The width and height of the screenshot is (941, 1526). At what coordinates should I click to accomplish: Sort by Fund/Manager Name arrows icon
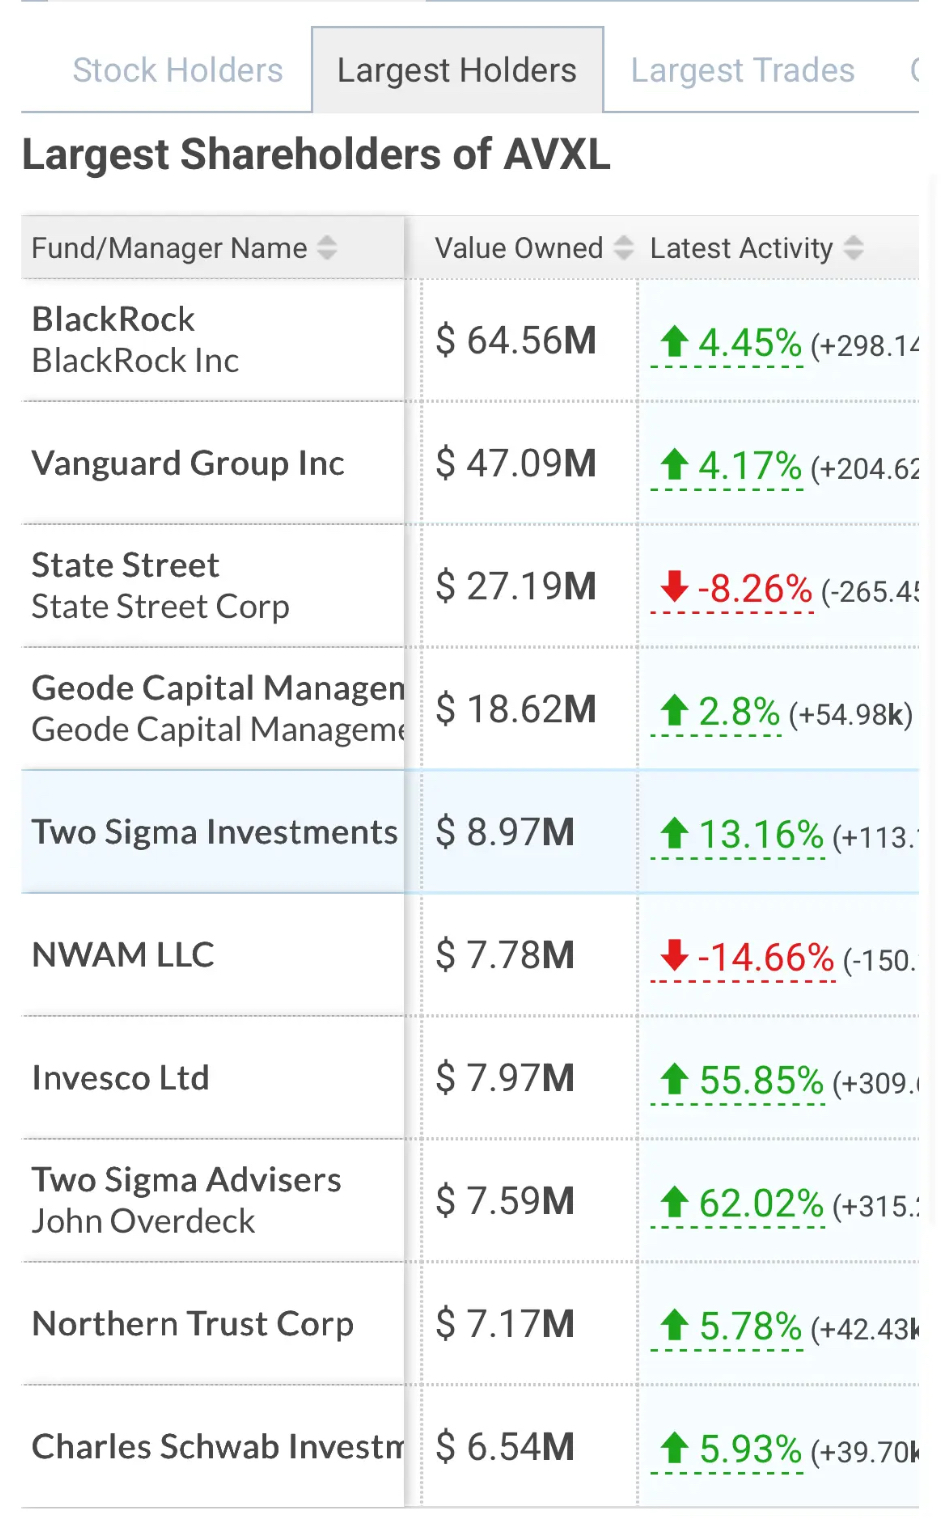(x=327, y=248)
